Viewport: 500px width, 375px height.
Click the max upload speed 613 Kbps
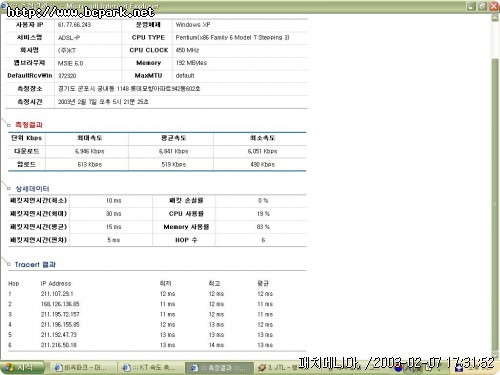point(90,164)
